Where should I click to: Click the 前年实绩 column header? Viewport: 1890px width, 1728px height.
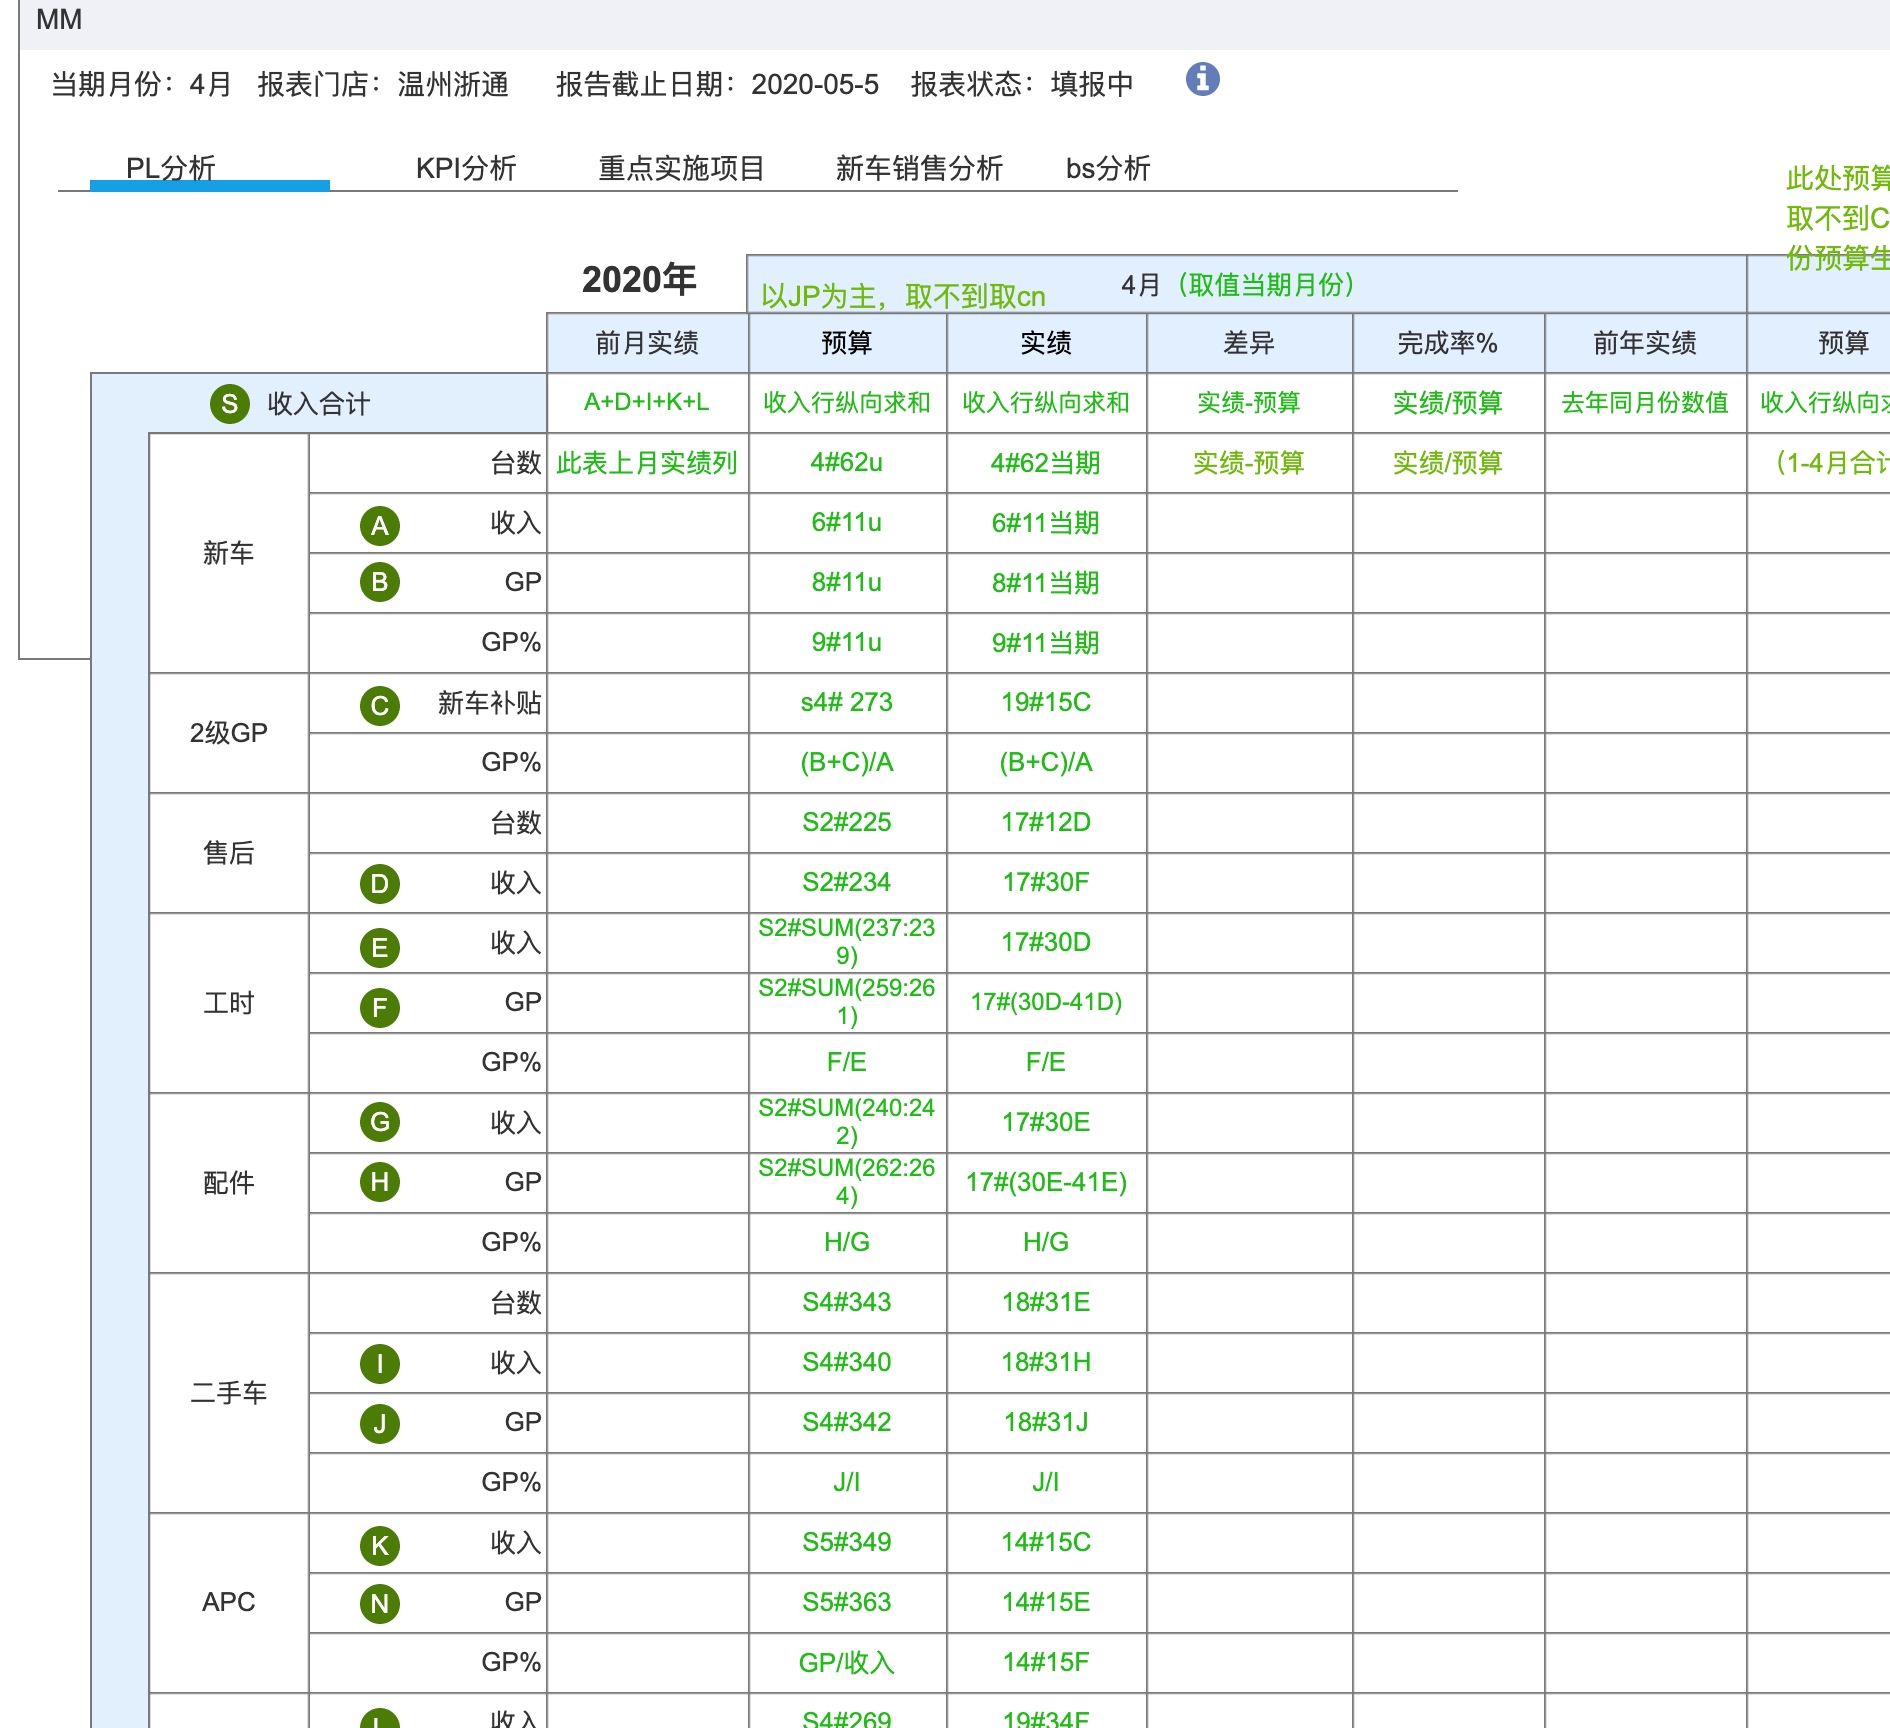click(x=1645, y=343)
